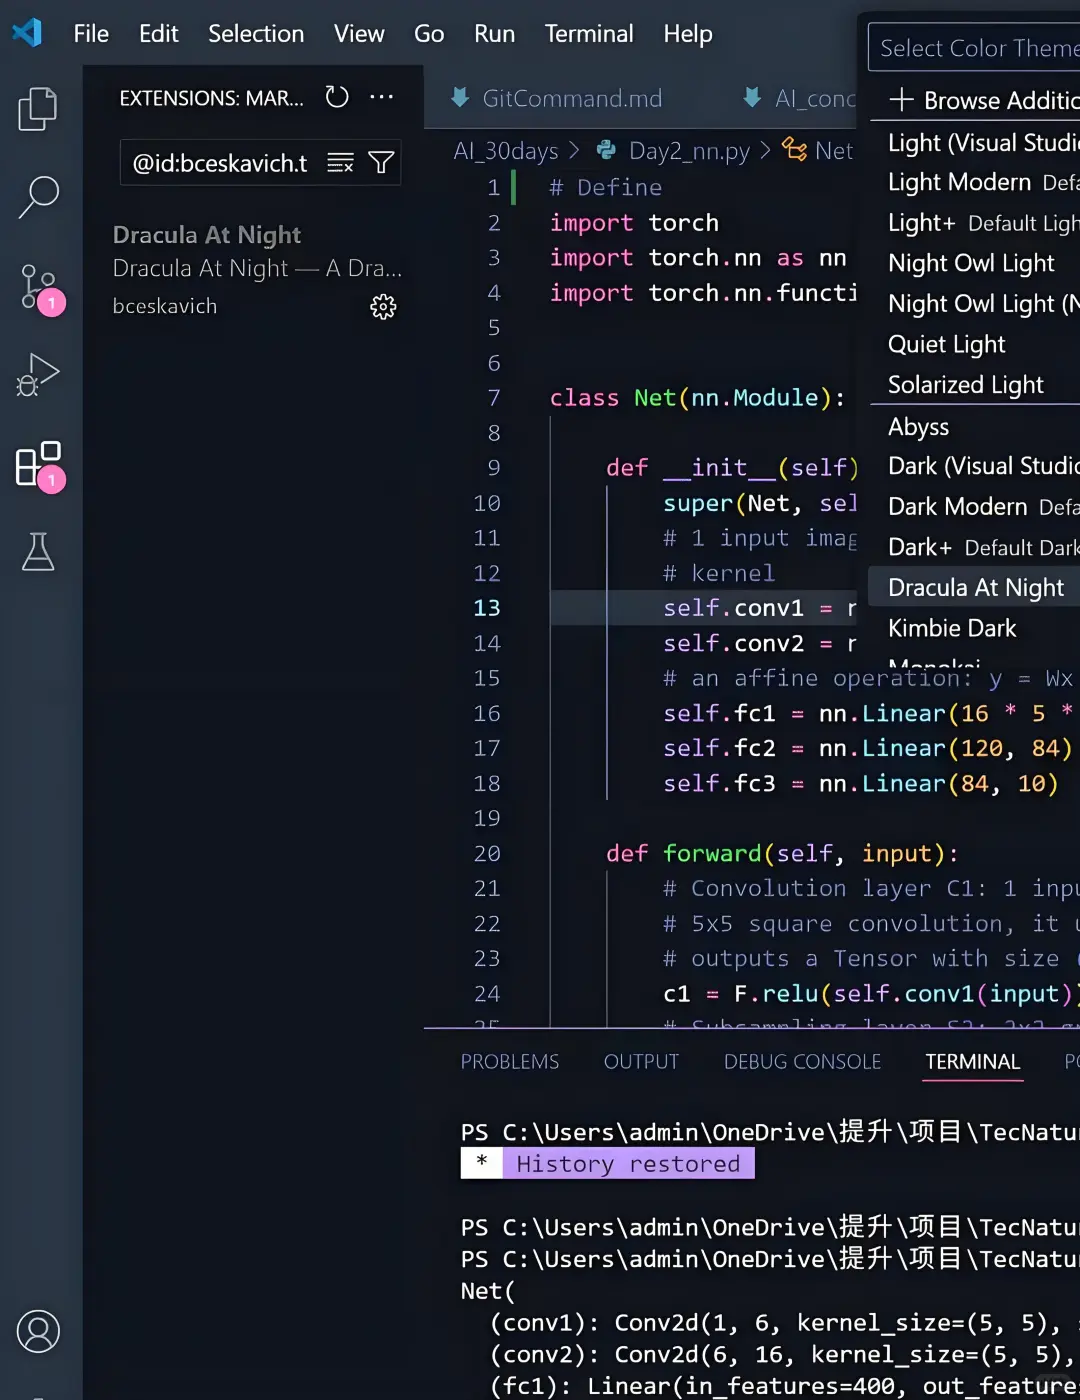Viewport: 1080px width, 1400px height.
Task: Open Extensions view more actions menu
Action: 381,97
